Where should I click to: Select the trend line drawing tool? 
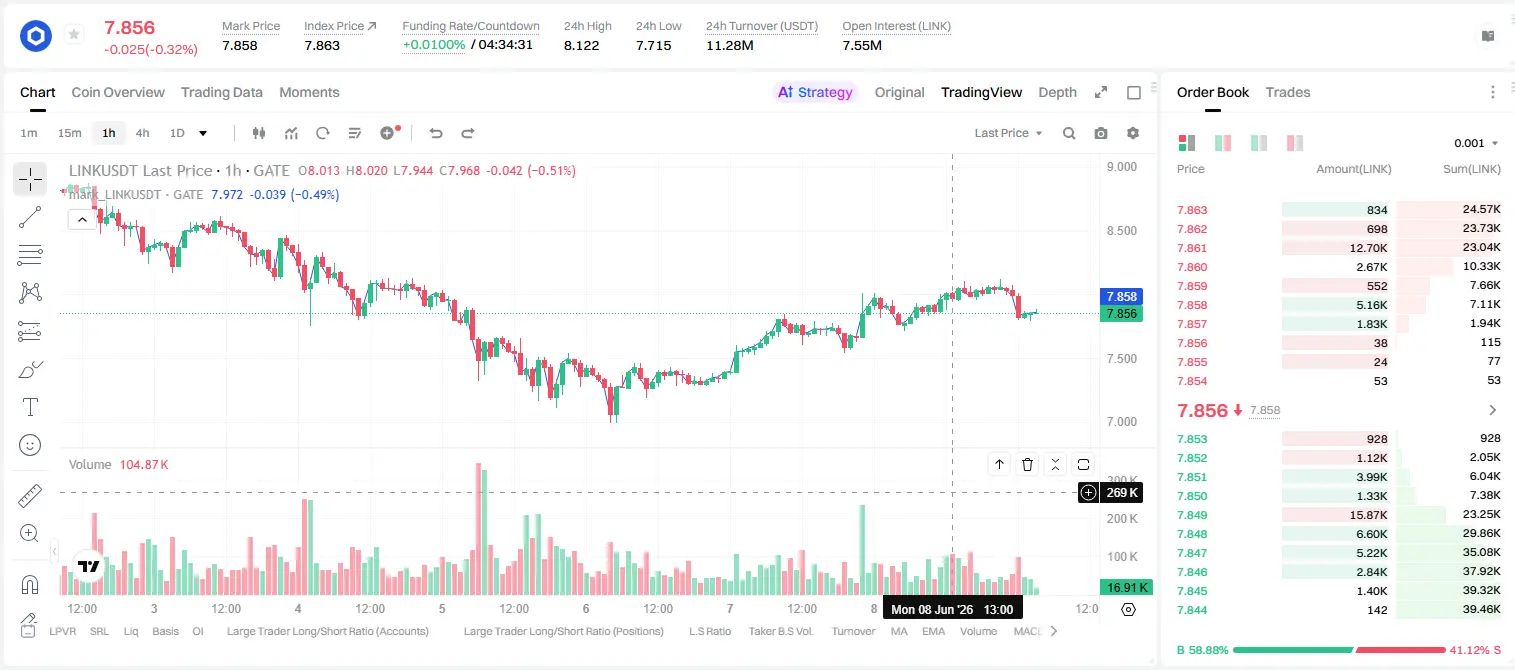tap(30, 217)
